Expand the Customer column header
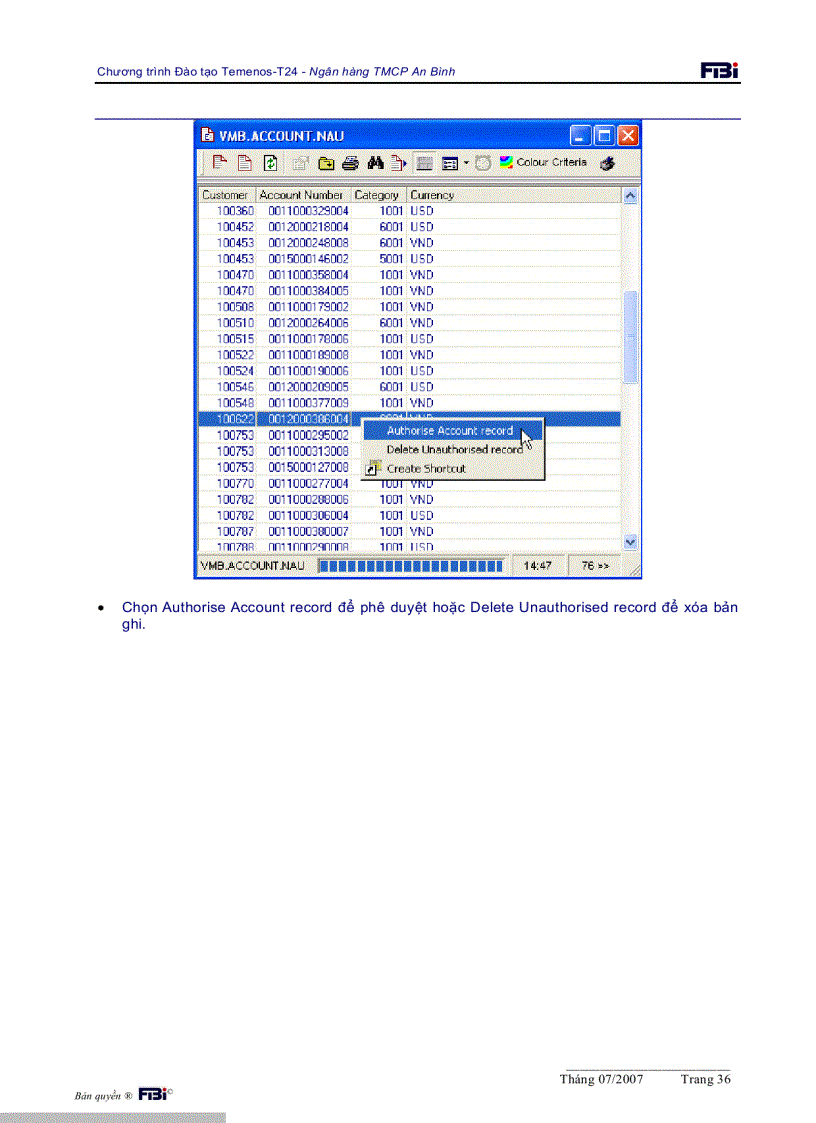The image size is (816, 1123). (x=226, y=195)
